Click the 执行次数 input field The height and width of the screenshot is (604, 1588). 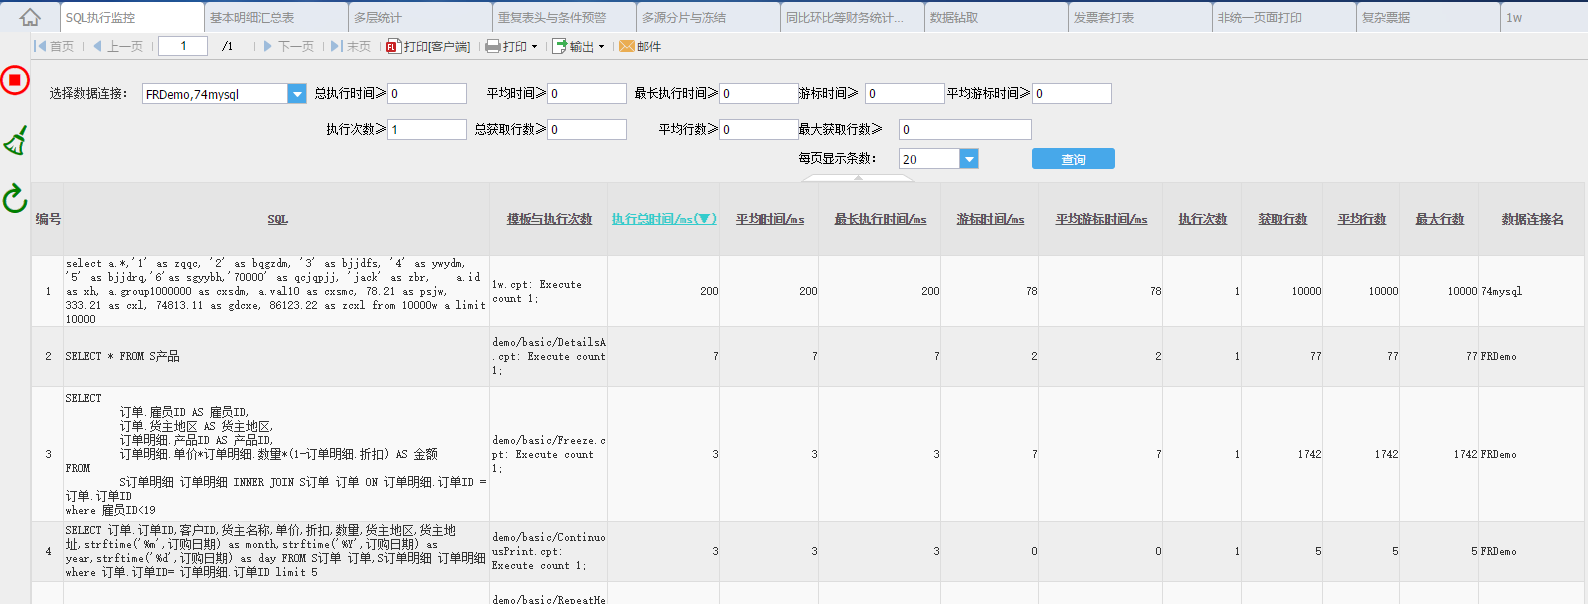(x=427, y=129)
